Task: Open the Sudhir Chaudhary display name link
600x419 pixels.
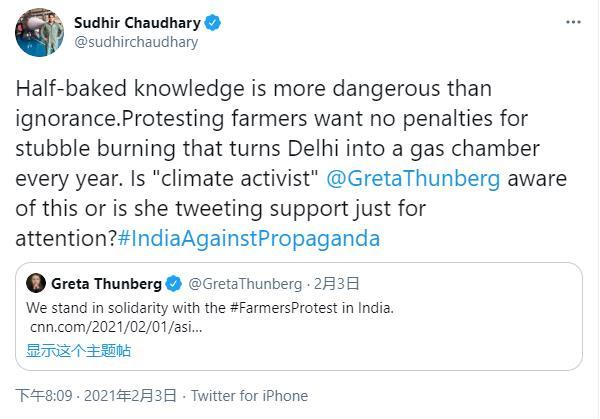Action: [138, 22]
